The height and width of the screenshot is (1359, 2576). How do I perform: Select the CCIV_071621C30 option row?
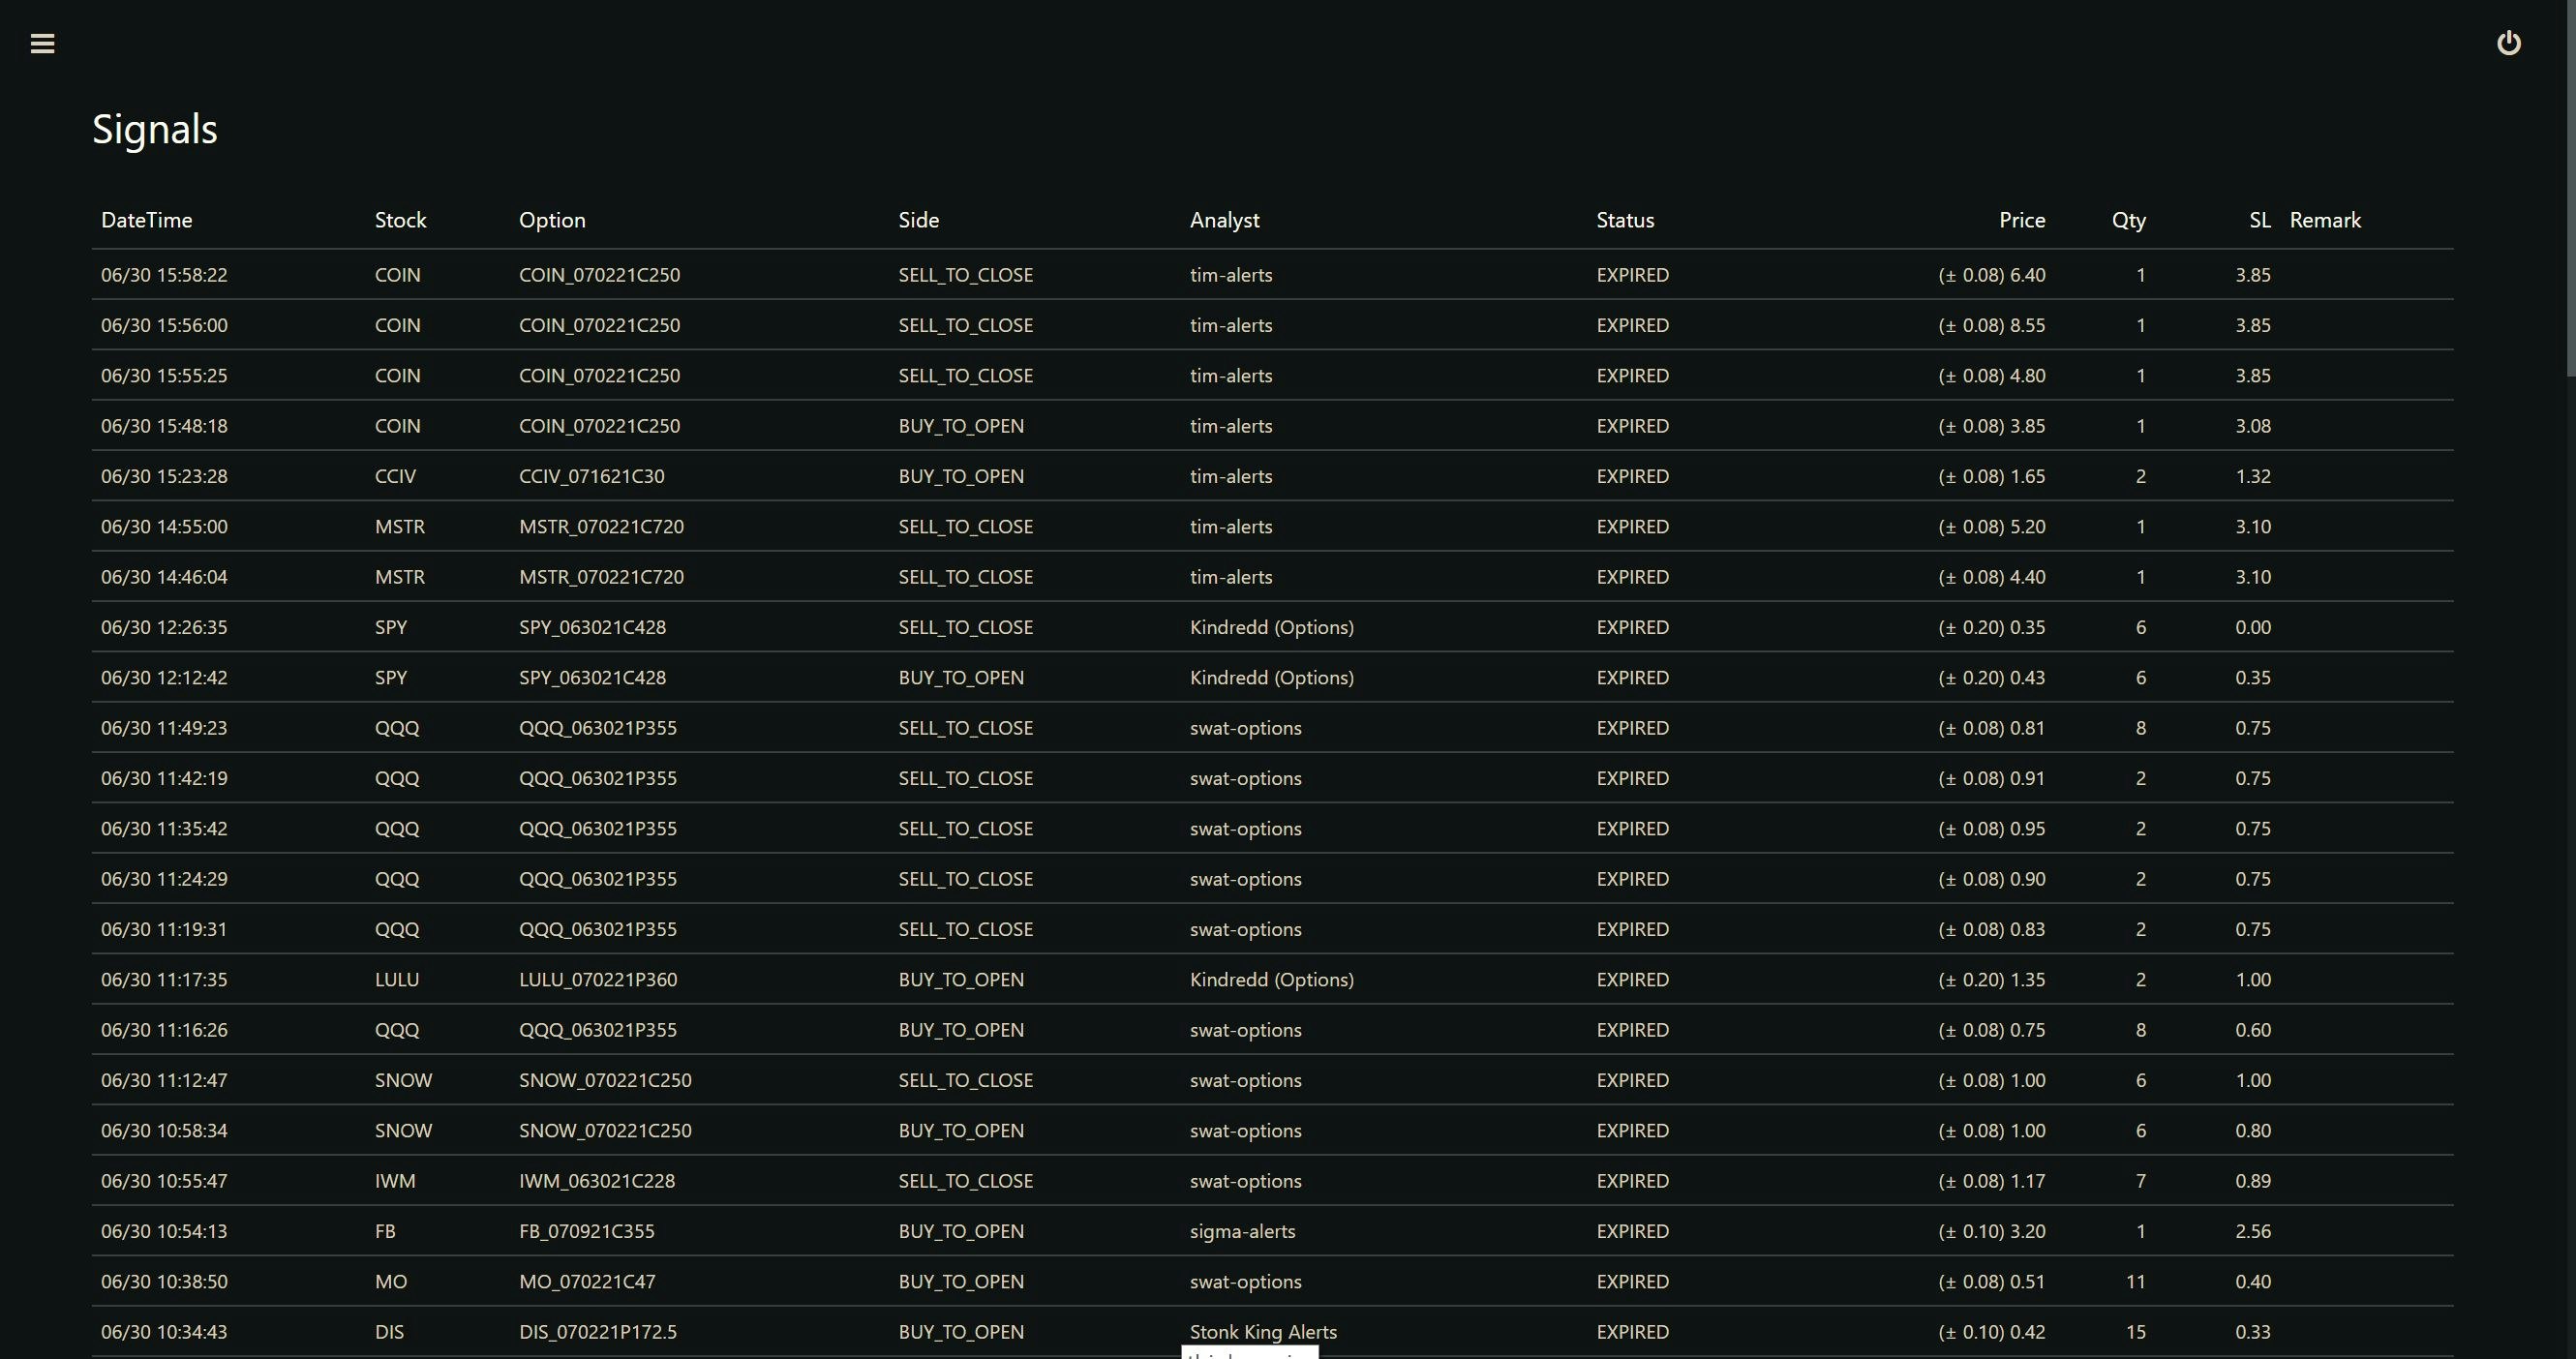pyautogui.click(x=591, y=476)
